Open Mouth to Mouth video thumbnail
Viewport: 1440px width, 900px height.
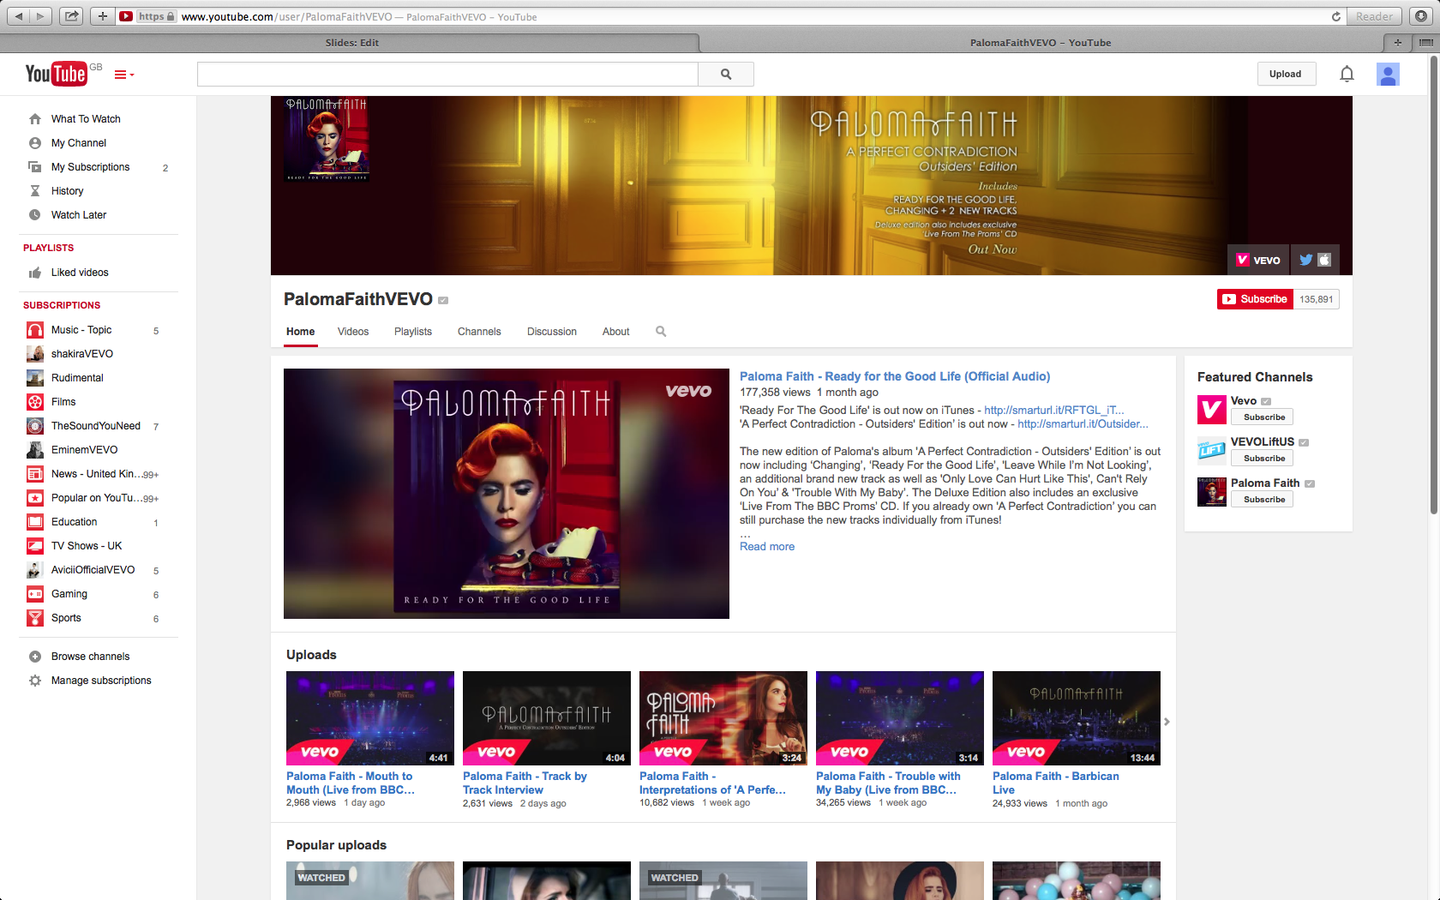tap(370, 718)
